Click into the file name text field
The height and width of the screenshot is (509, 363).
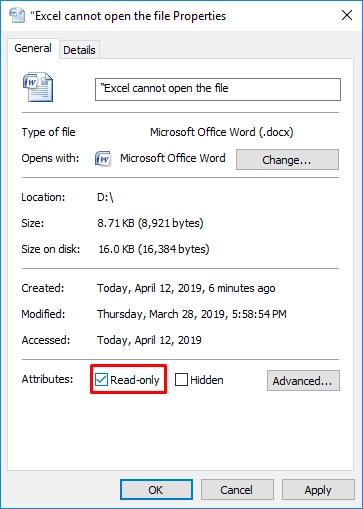[218, 89]
